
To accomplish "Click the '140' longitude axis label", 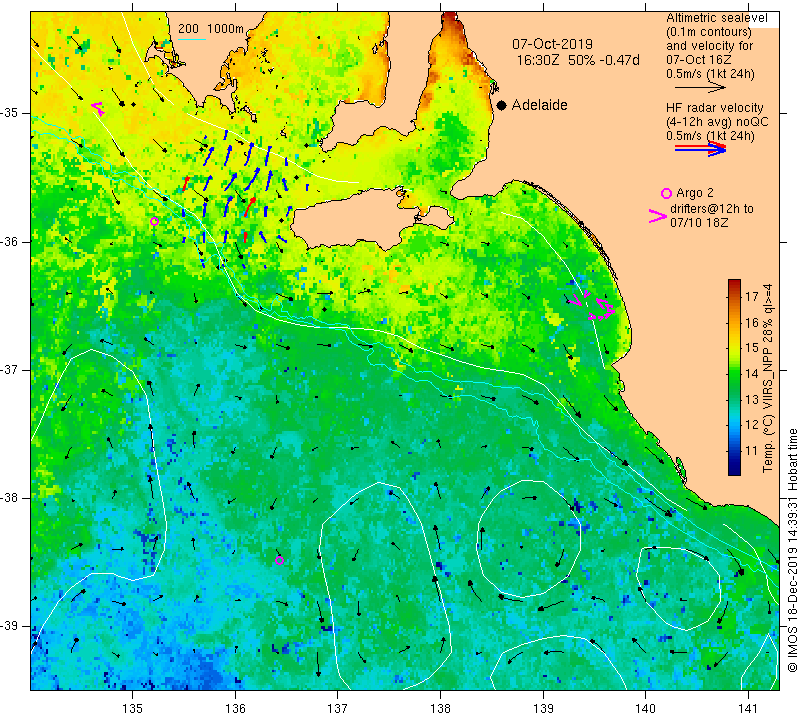I will tap(646, 708).
